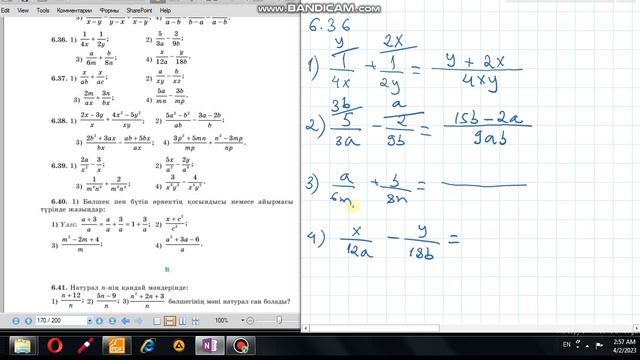Open Internet Explorer from taskbar

(147, 345)
